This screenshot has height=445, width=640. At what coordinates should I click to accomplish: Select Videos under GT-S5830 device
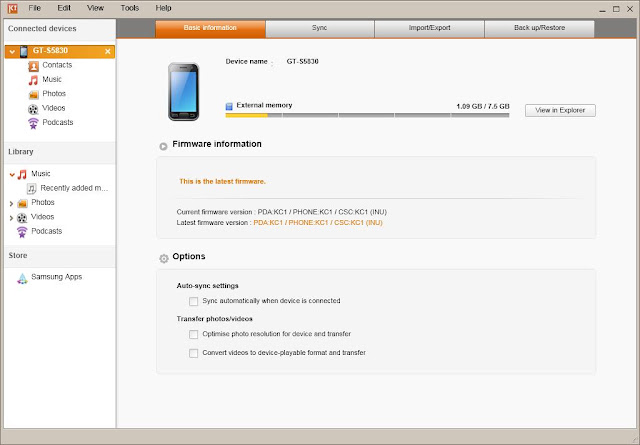(x=54, y=108)
